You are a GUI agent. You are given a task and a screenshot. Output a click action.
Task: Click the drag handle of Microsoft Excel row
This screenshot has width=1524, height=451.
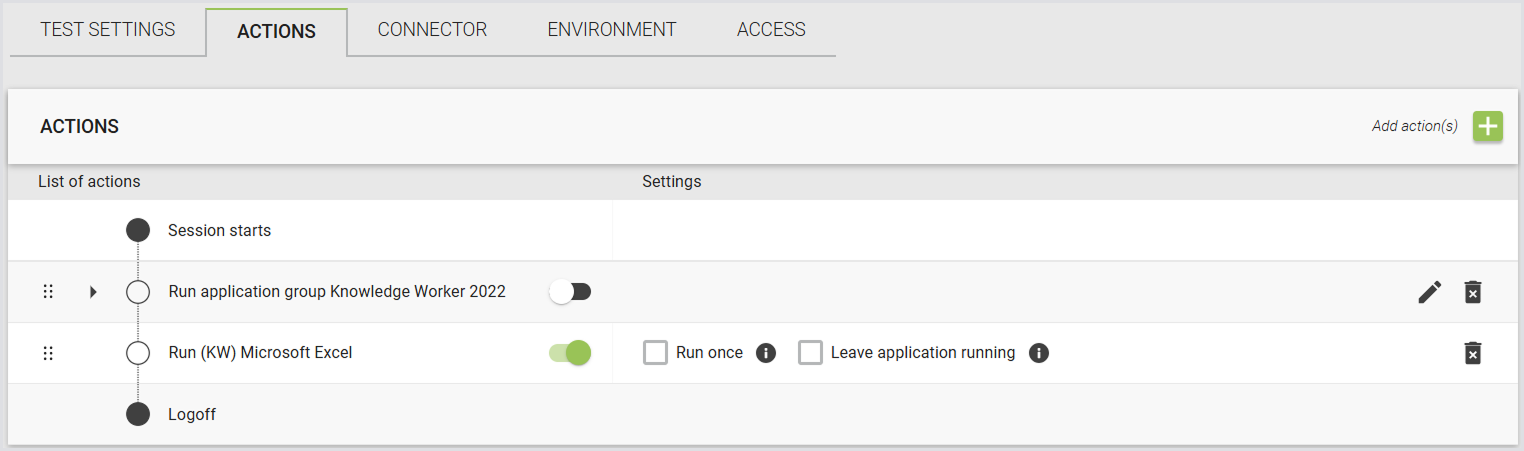(48, 353)
